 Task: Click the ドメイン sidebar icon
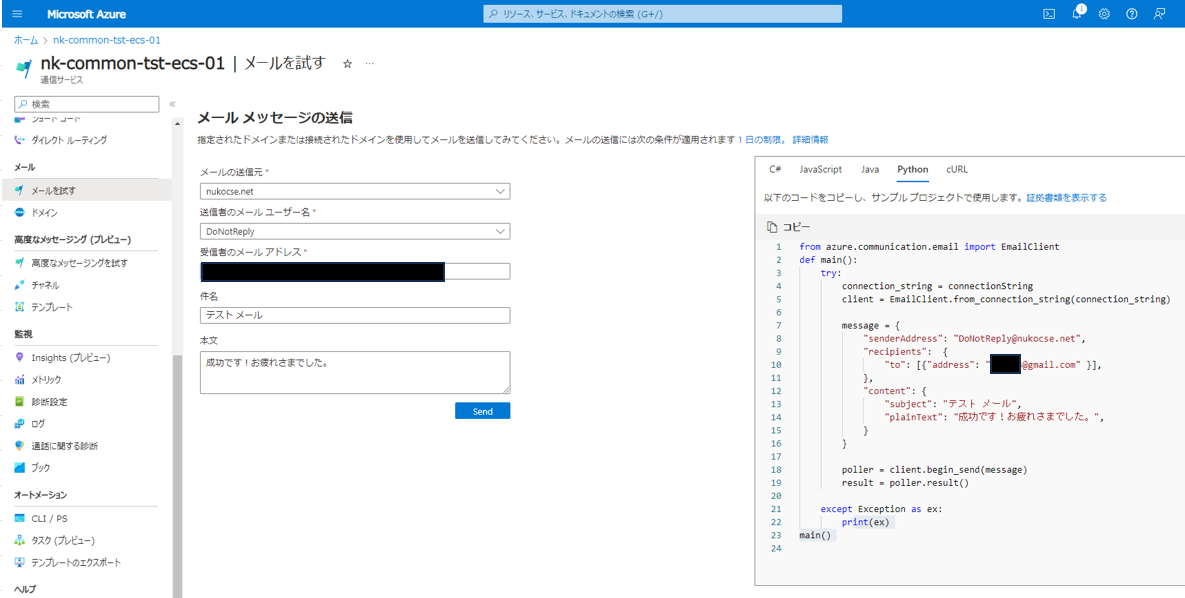[20, 212]
